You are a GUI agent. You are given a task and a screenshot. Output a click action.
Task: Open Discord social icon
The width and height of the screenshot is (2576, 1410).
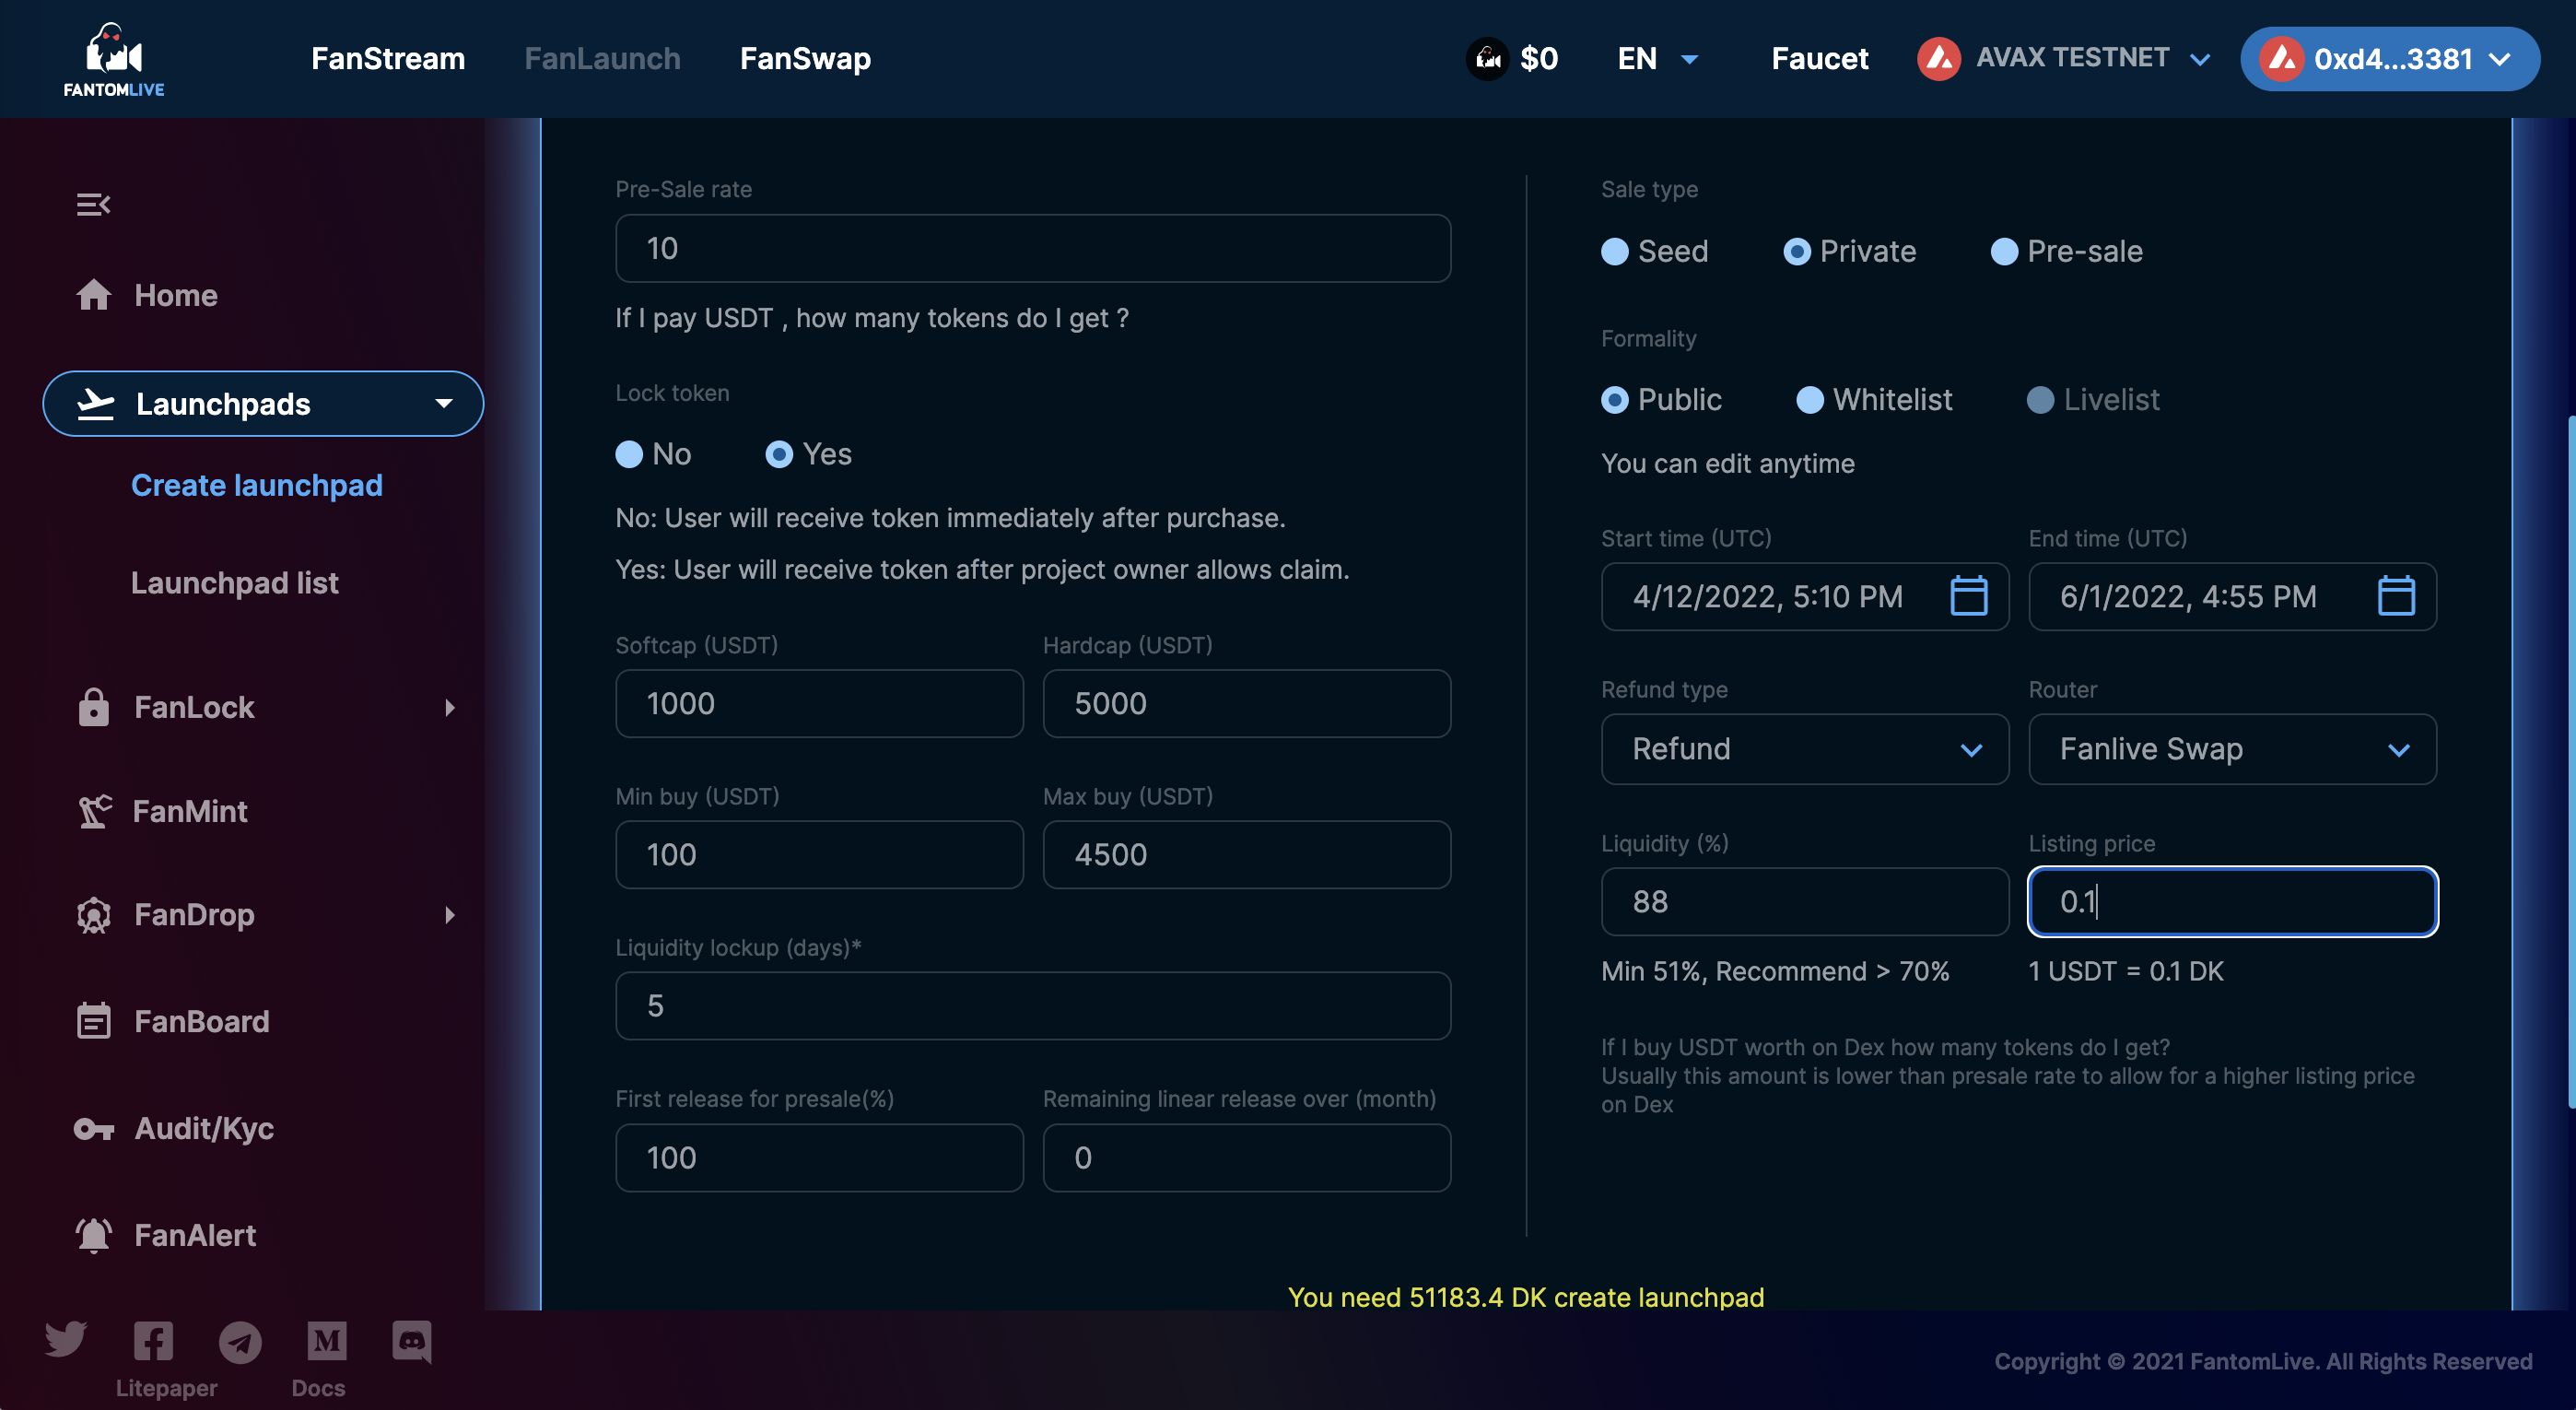pyautogui.click(x=411, y=1341)
